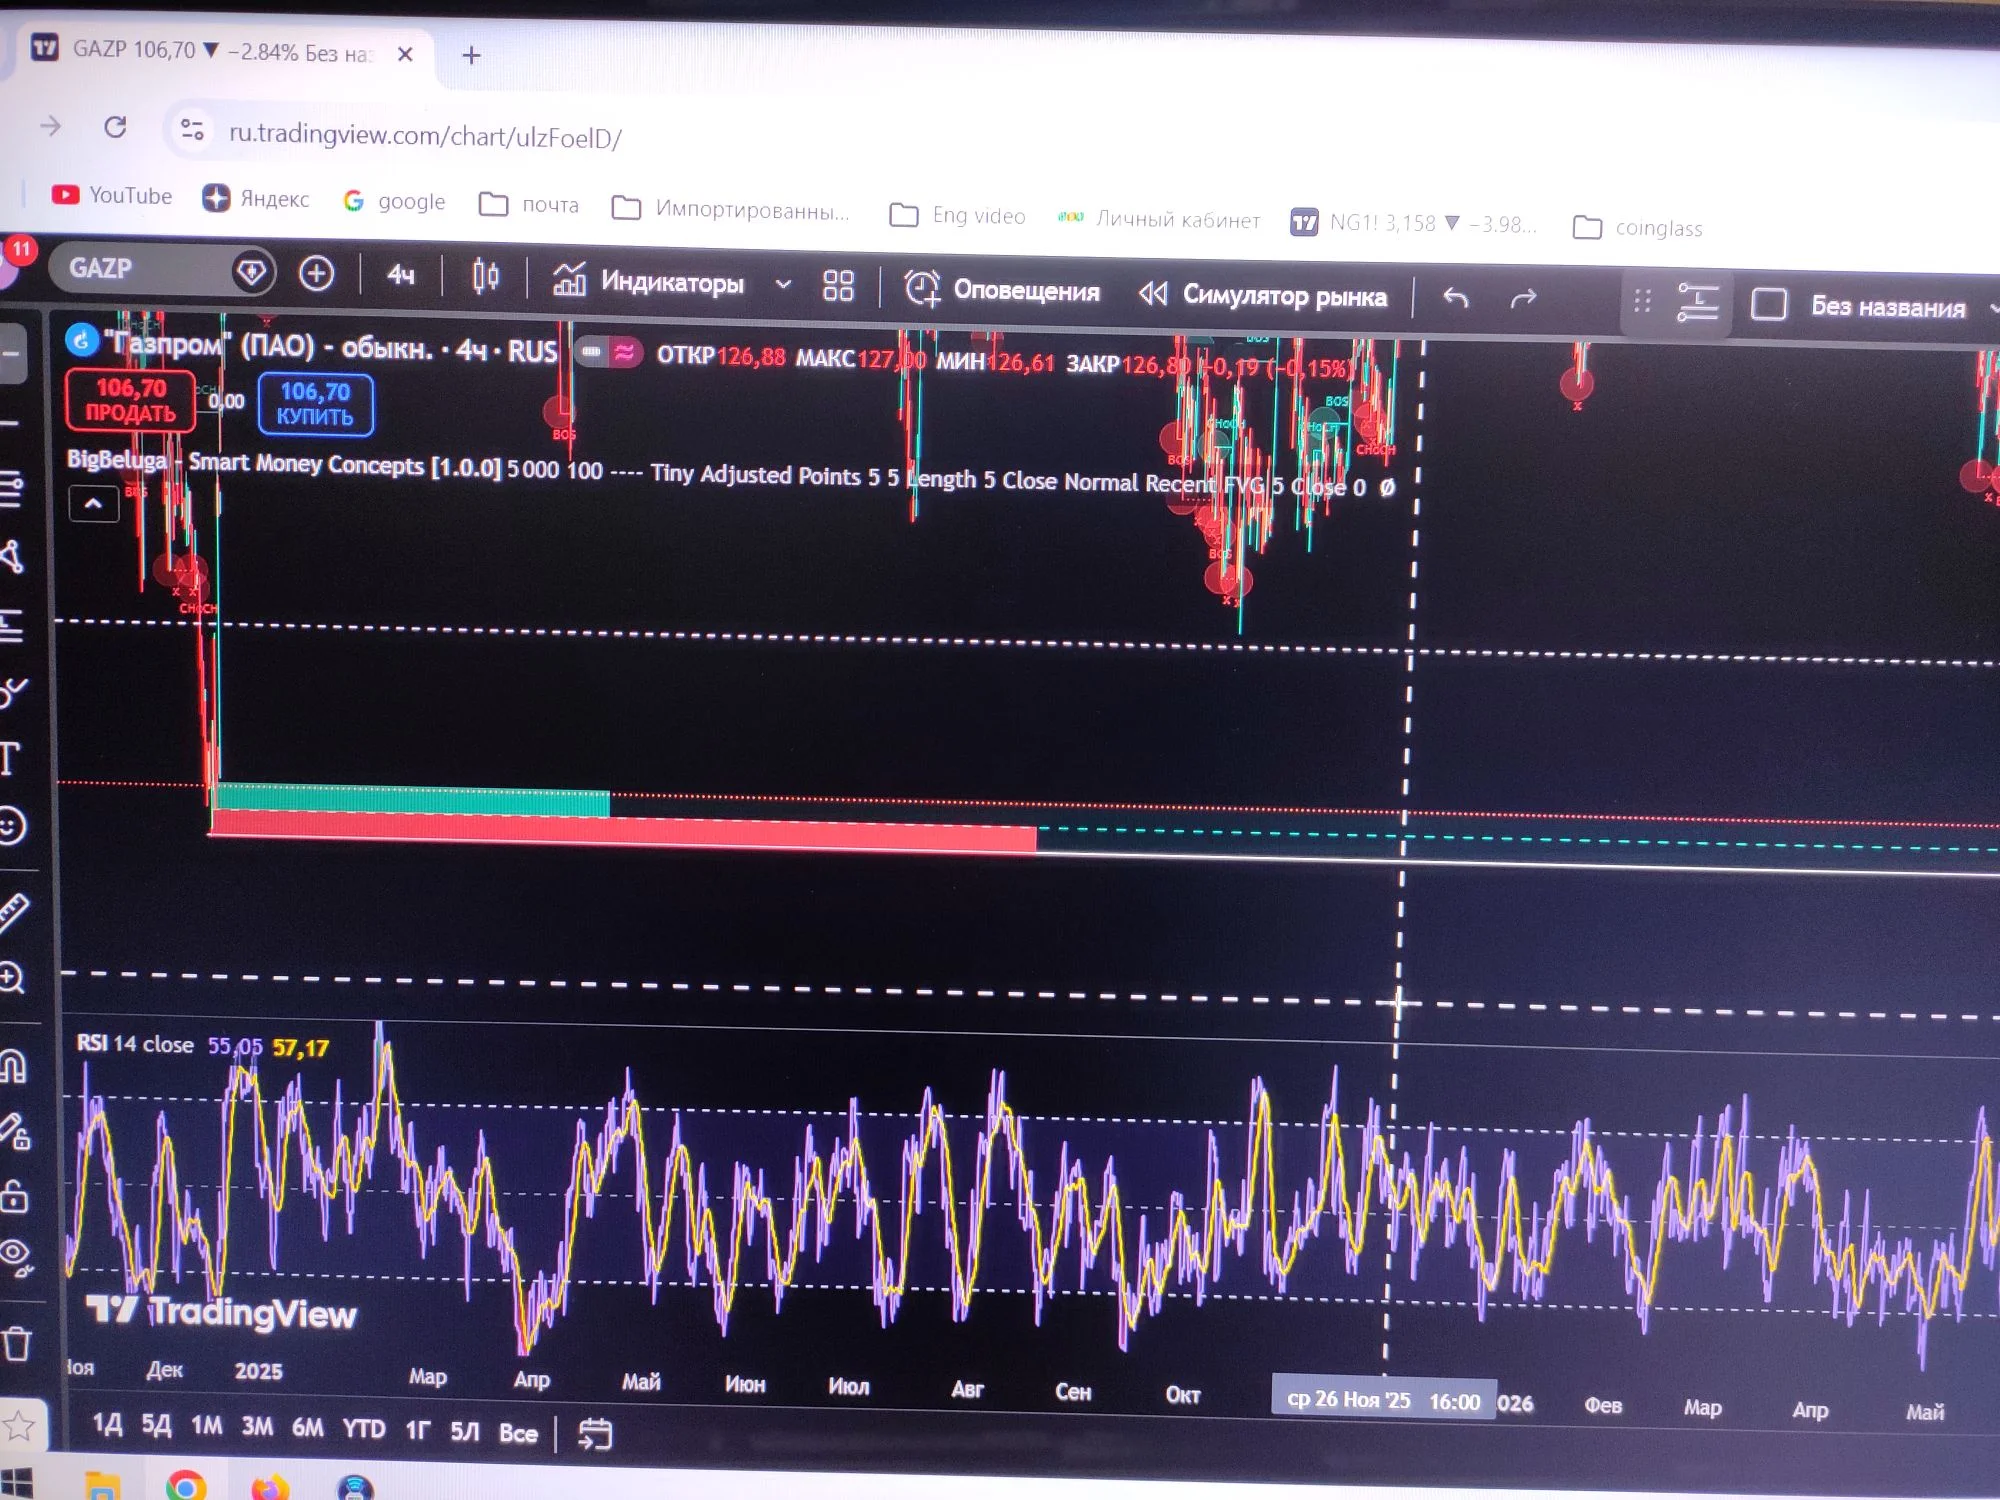Toggle the magnet mode in left toolbar

coord(14,1067)
